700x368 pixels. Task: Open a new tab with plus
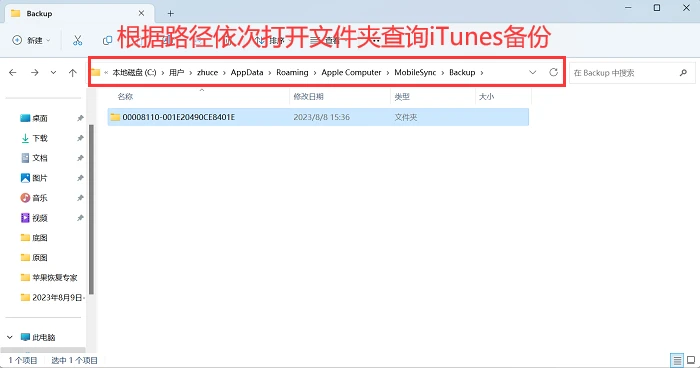(171, 13)
